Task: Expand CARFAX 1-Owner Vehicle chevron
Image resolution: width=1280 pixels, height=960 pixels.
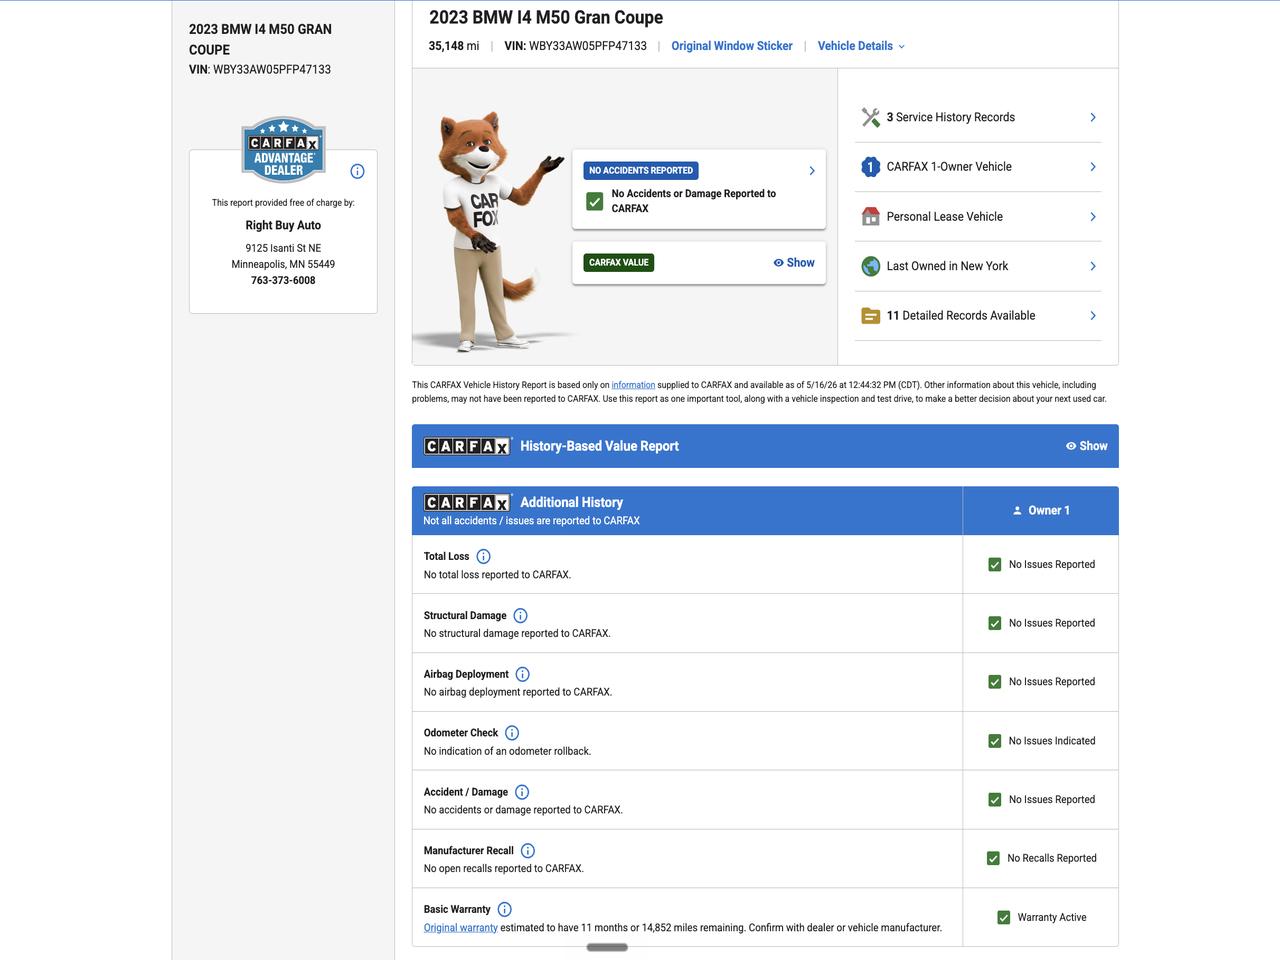Action: pyautogui.click(x=1093, y=167)
